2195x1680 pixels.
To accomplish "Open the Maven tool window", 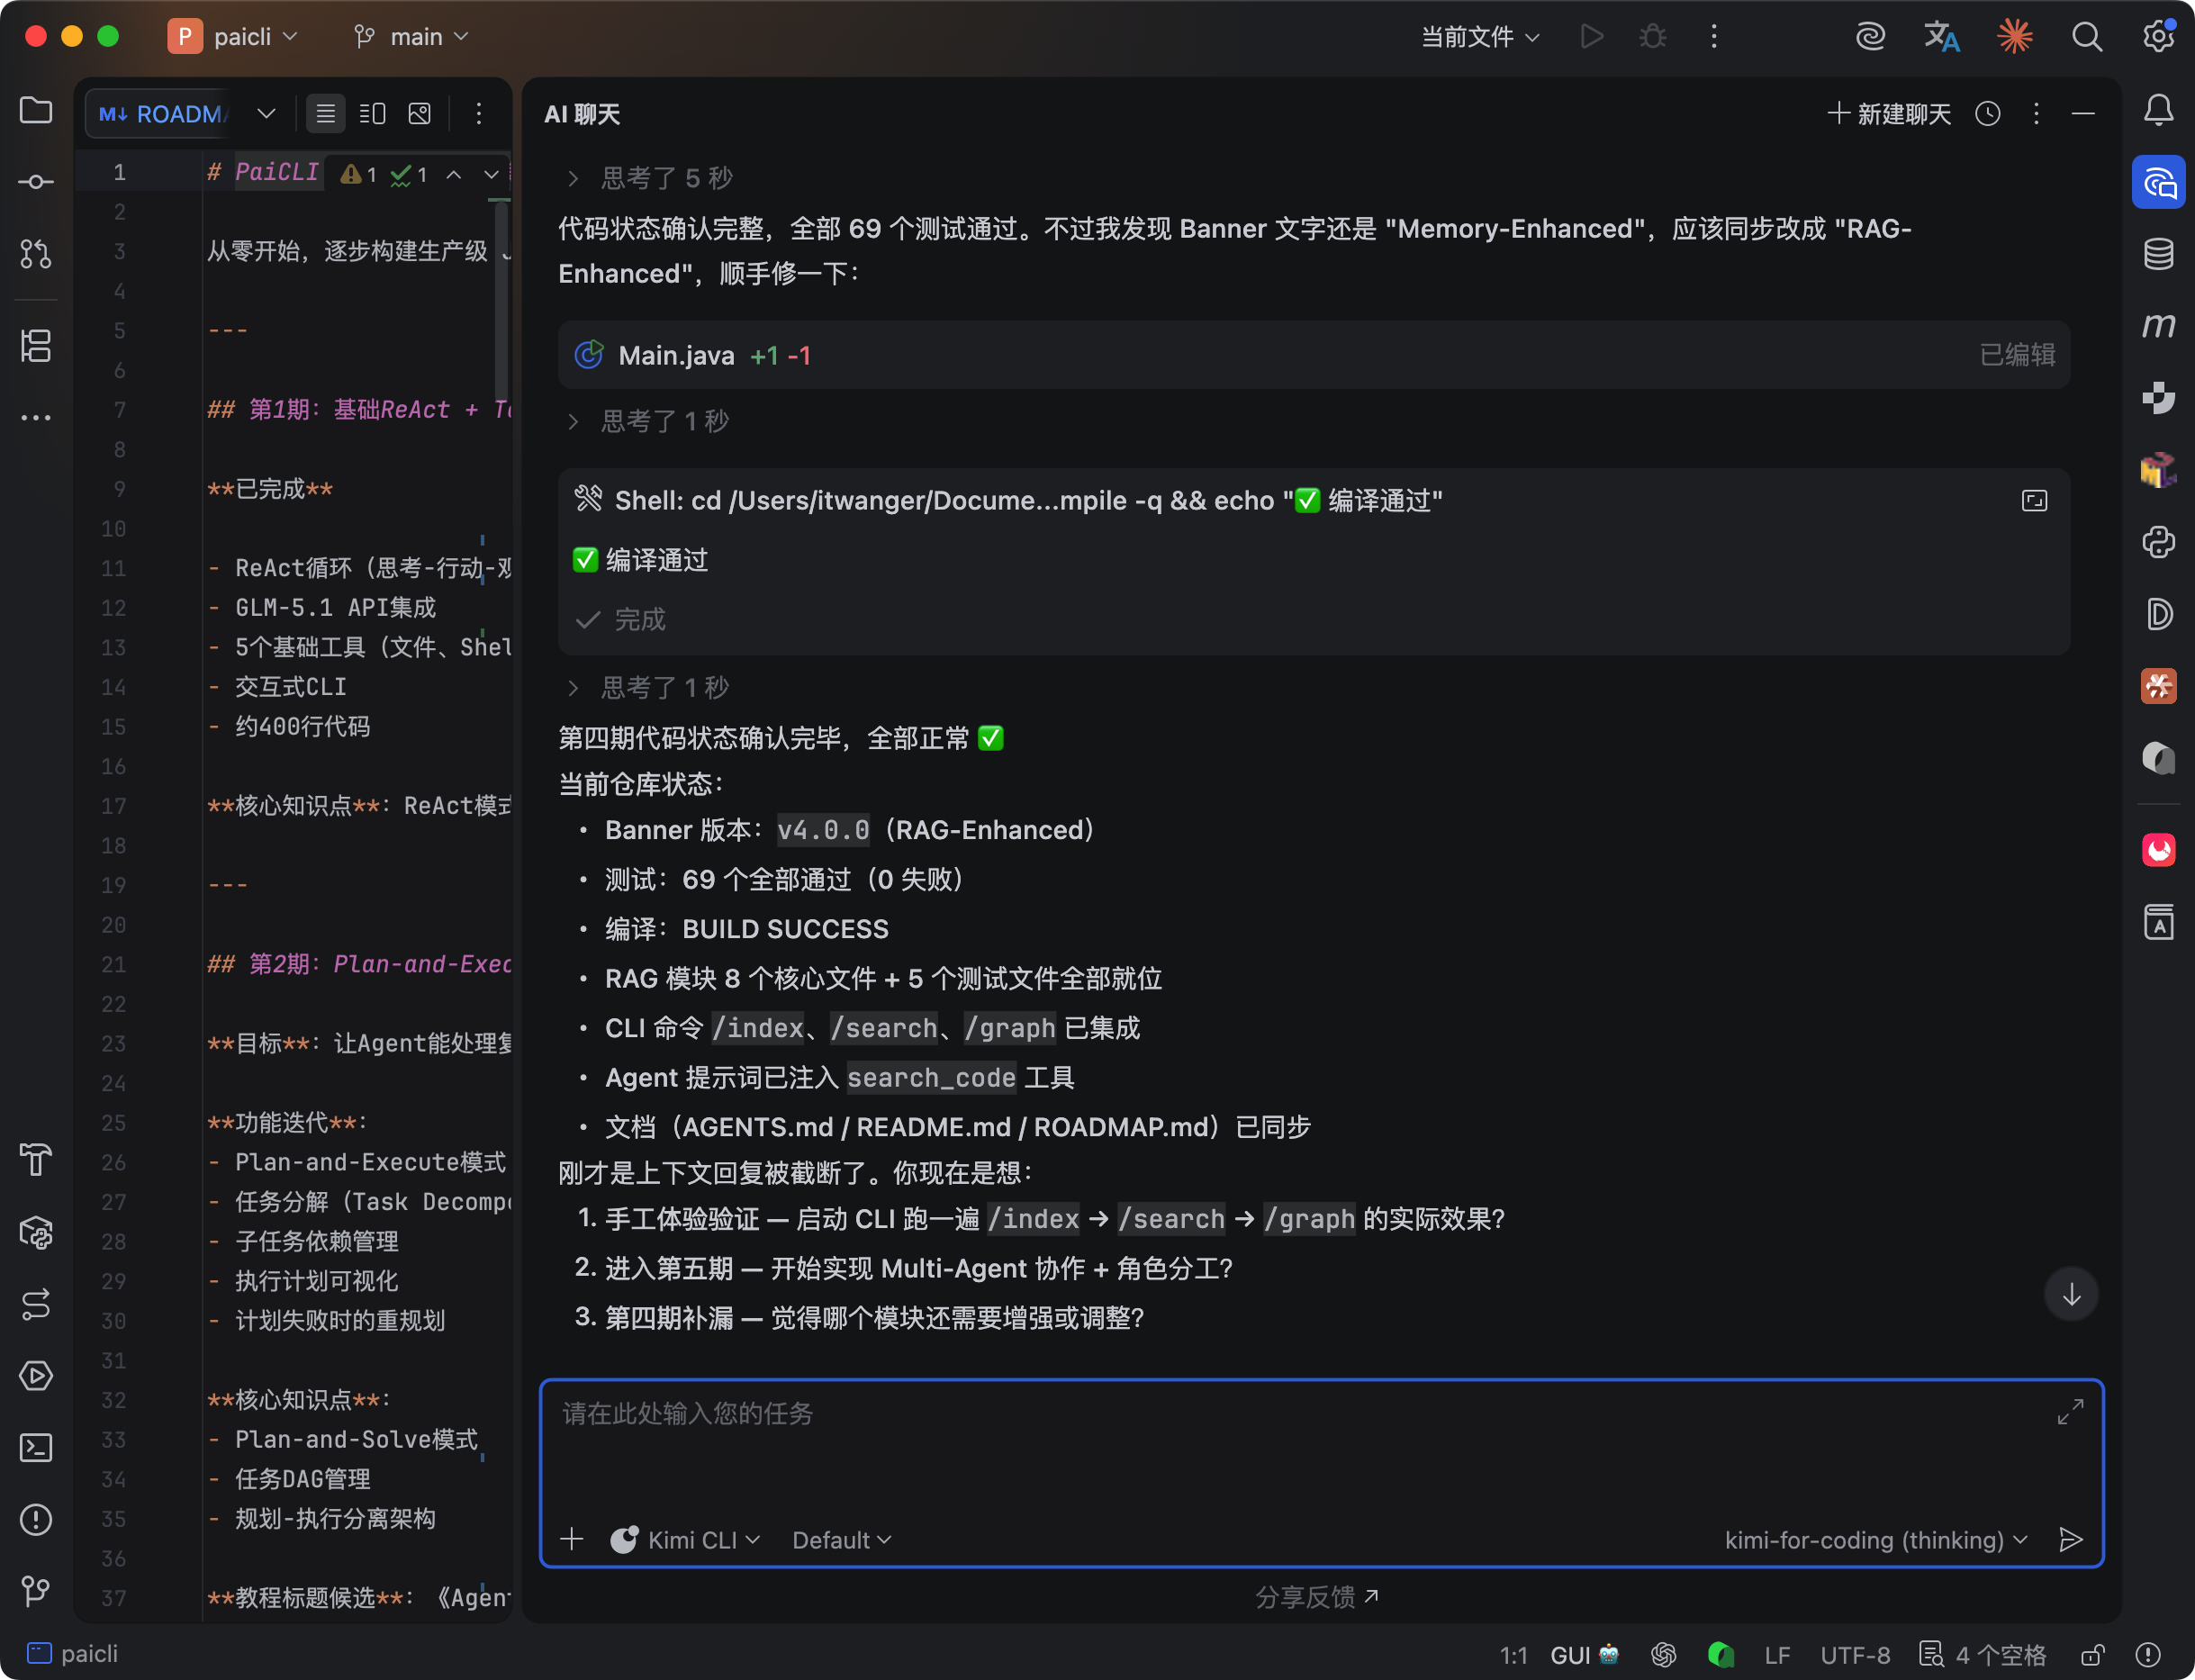I will pos(2158,326).
